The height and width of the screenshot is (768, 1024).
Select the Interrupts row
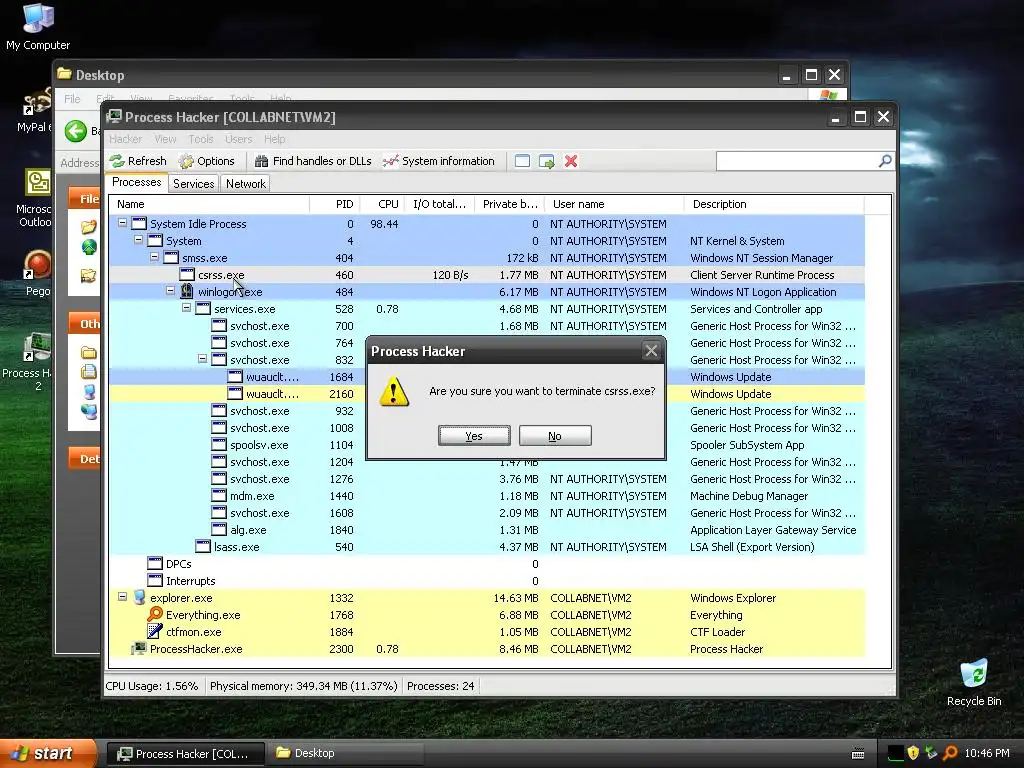click(x=487, y=581)
